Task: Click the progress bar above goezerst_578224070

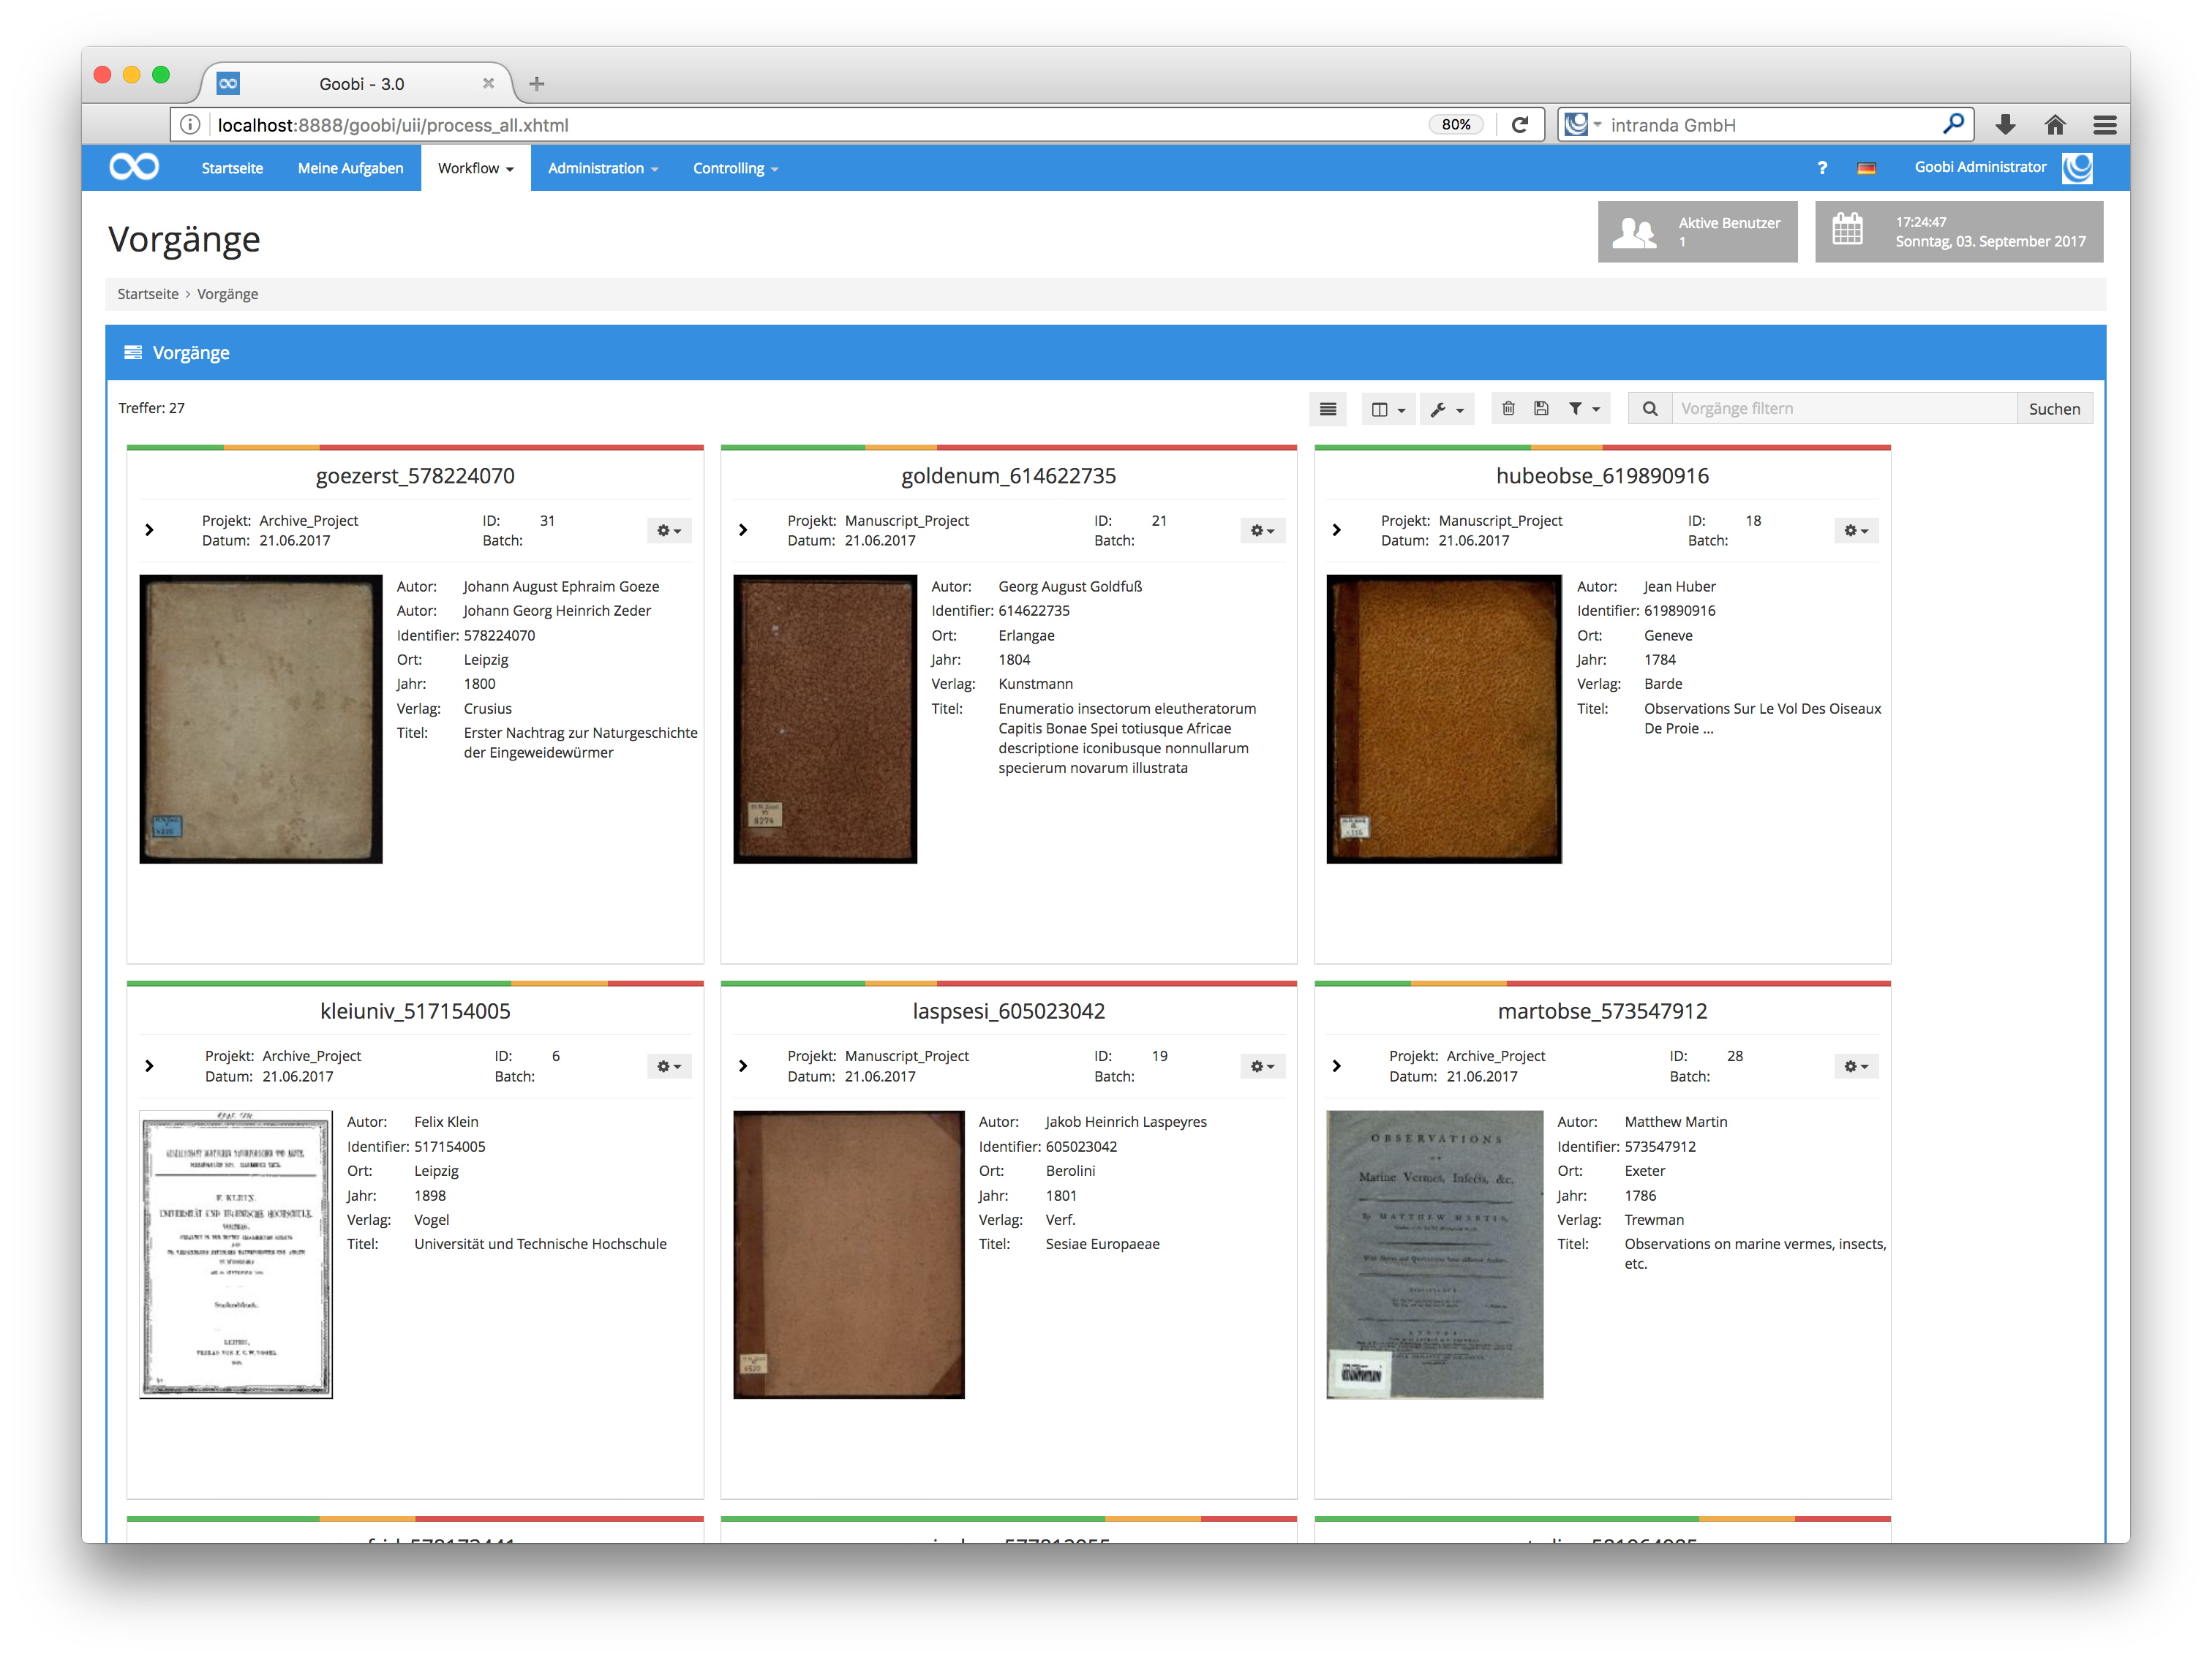Action: click(415, 448)
